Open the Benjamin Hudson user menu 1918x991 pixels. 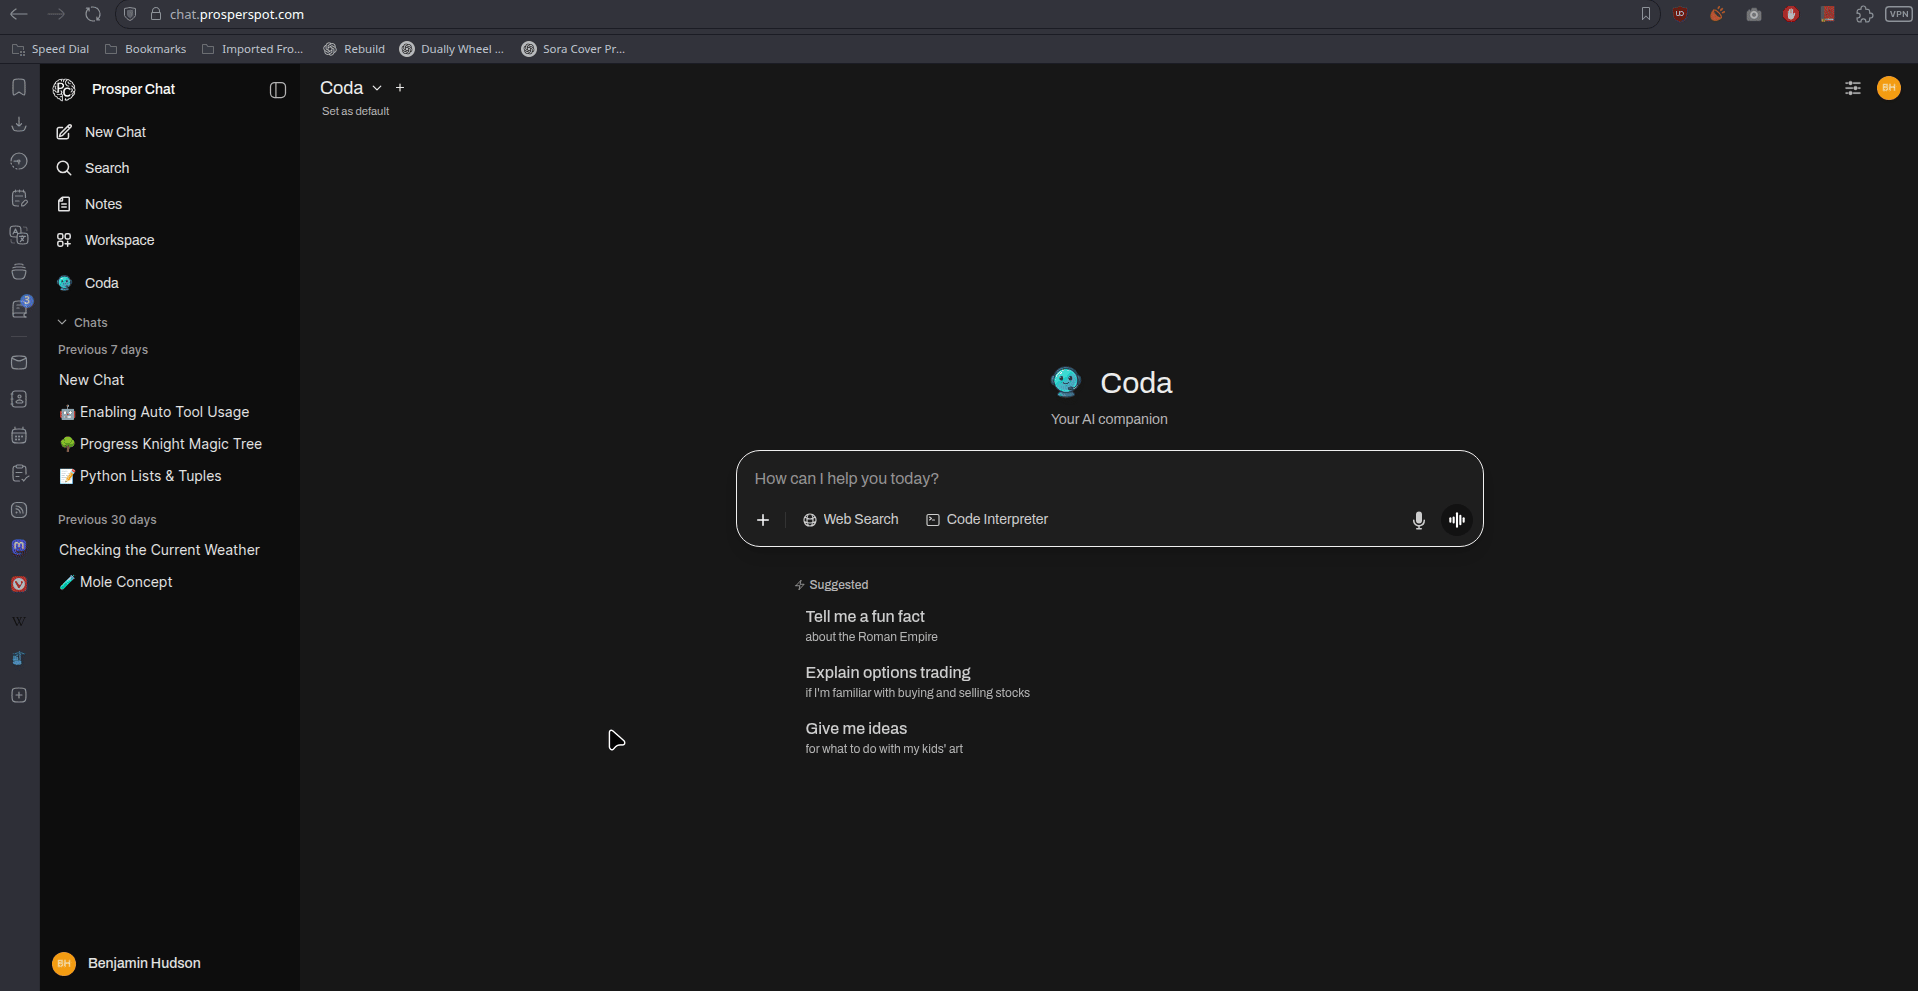(x=143, y=963)
